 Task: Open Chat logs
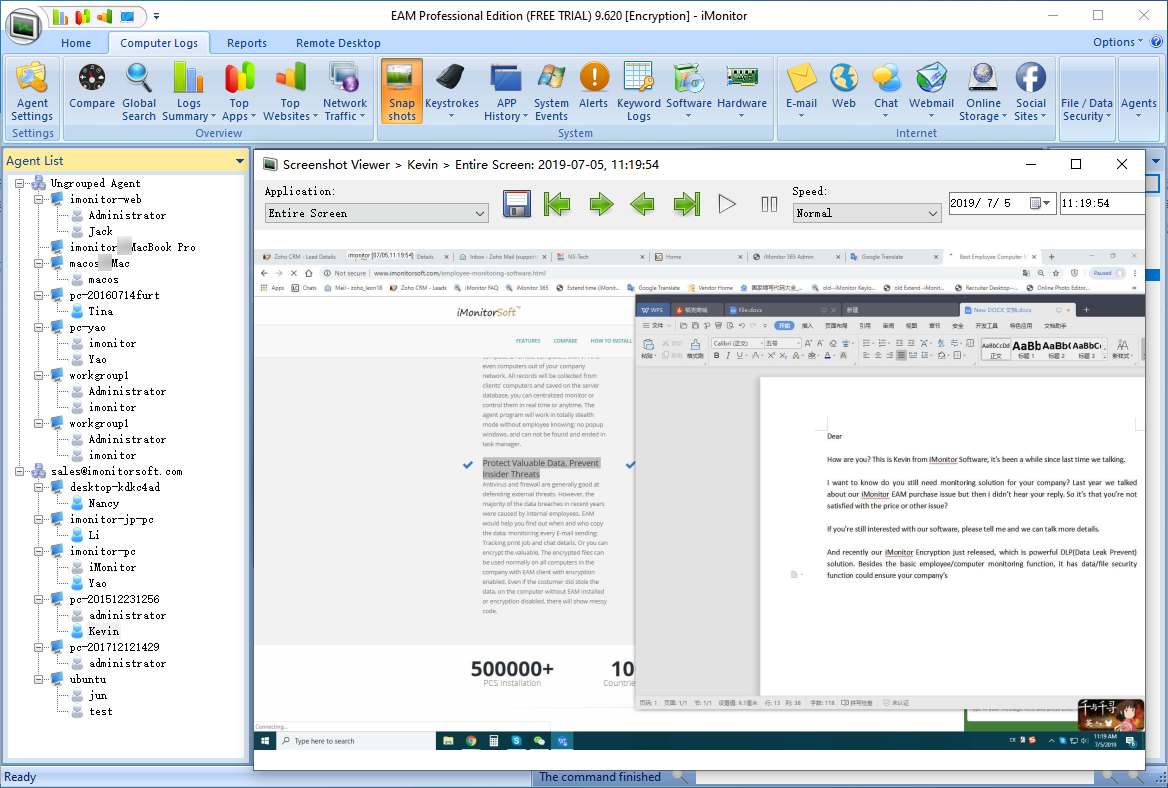[x=886, y=92]
